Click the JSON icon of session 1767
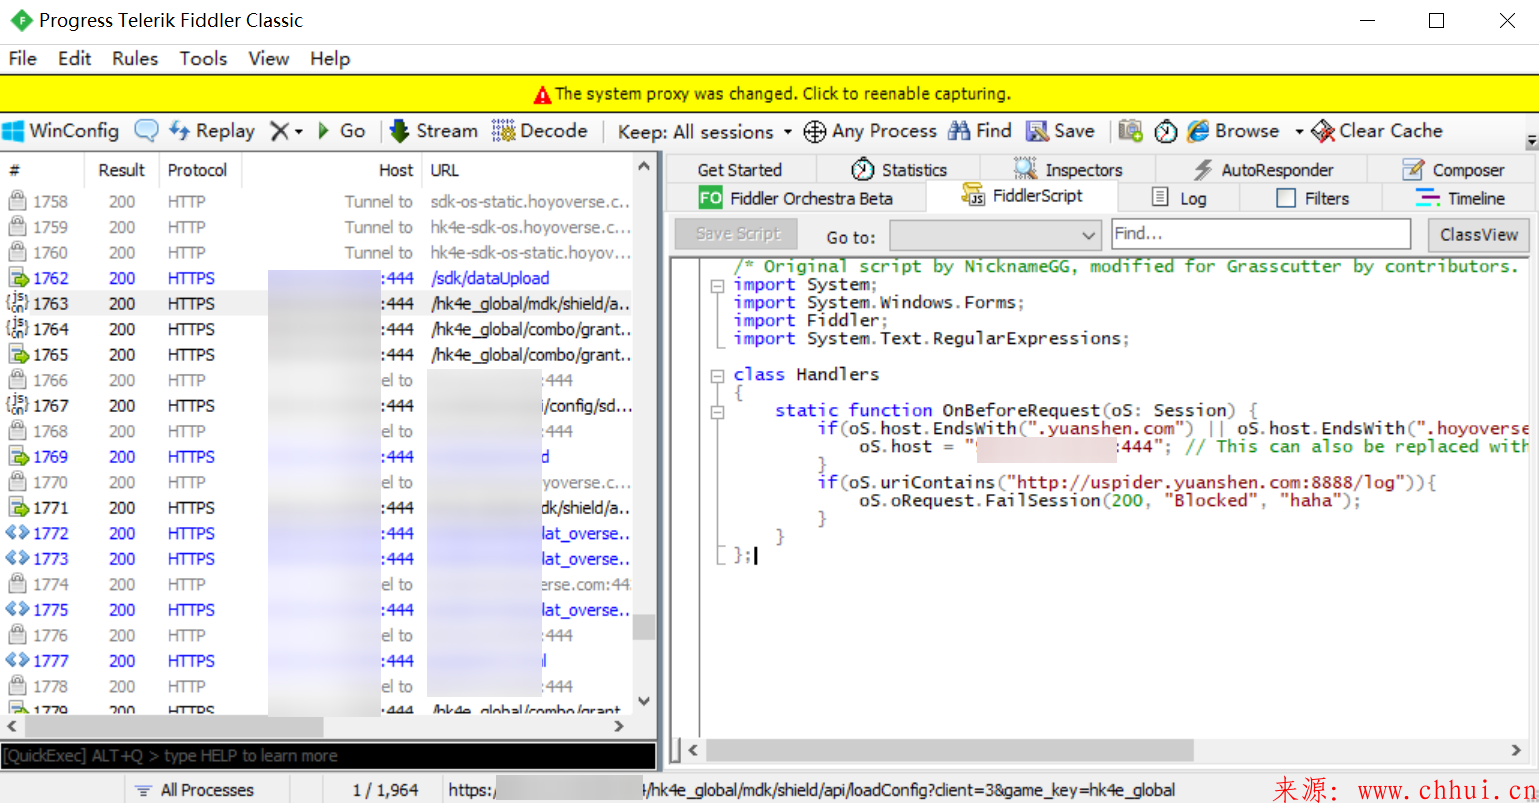The width and height of the screenshot is (1539, 803). click(x=17, y=405)
